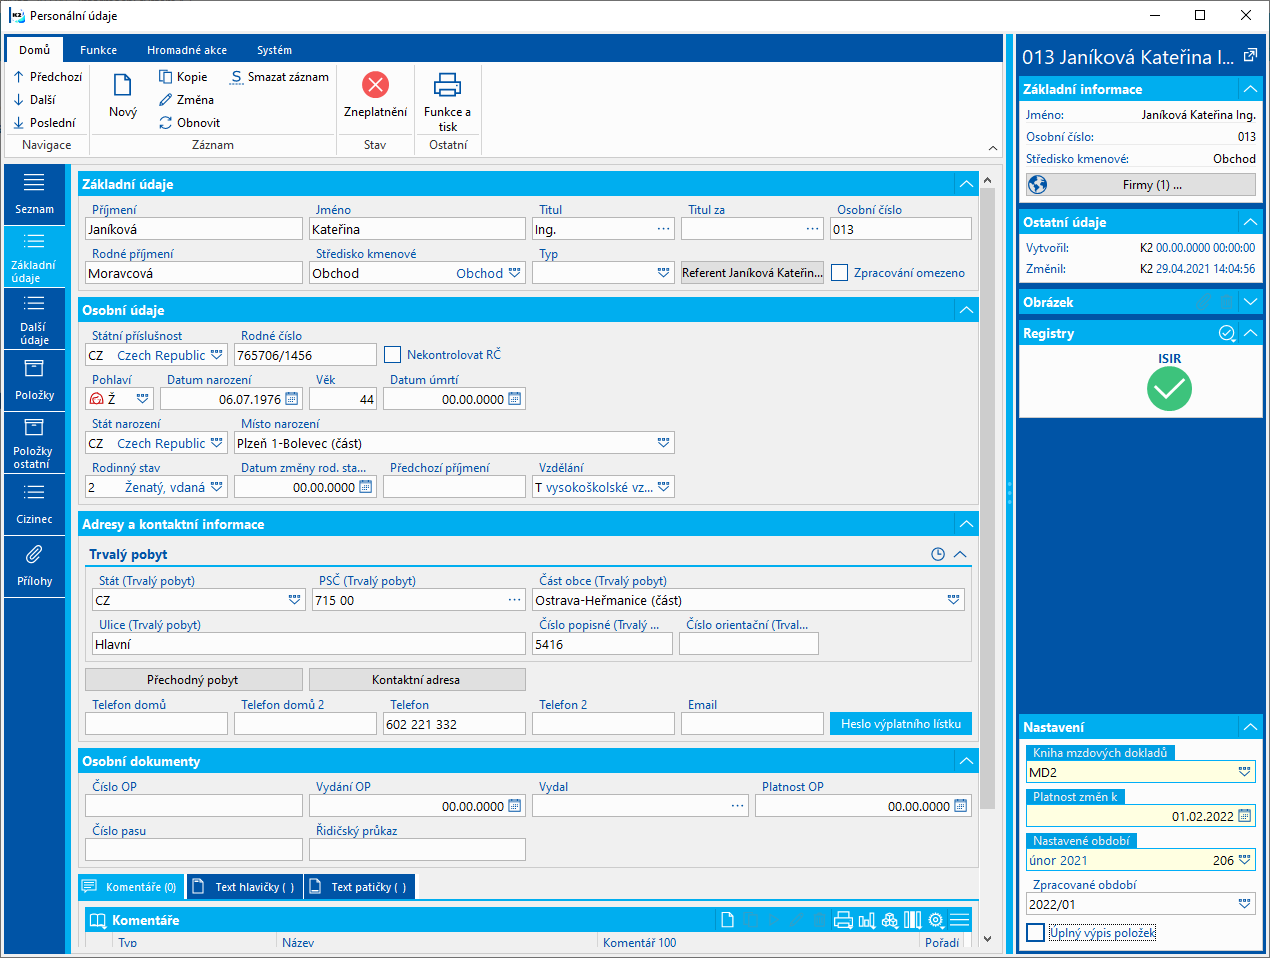Collapse the Osobní údaje section

click(x=965, y=310)
